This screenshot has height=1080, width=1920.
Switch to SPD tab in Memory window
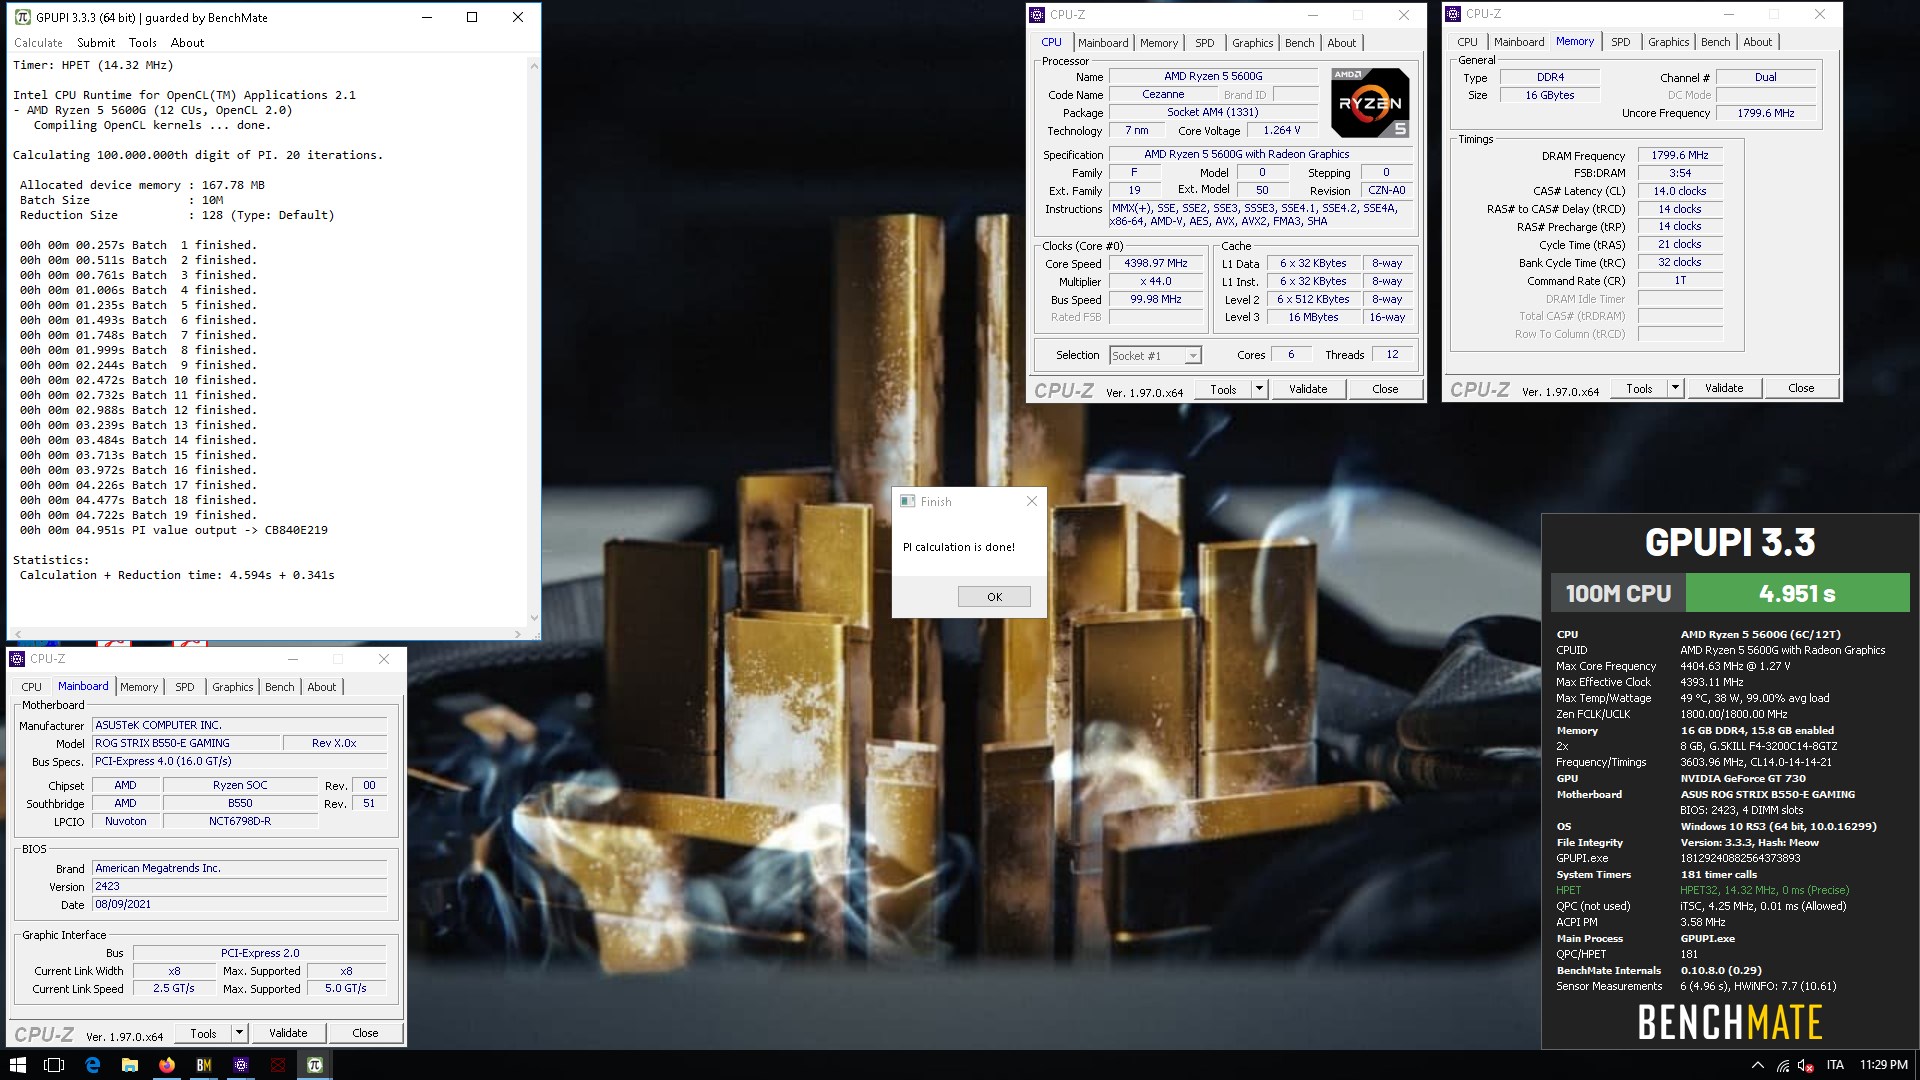click(x=1621, y=42)
